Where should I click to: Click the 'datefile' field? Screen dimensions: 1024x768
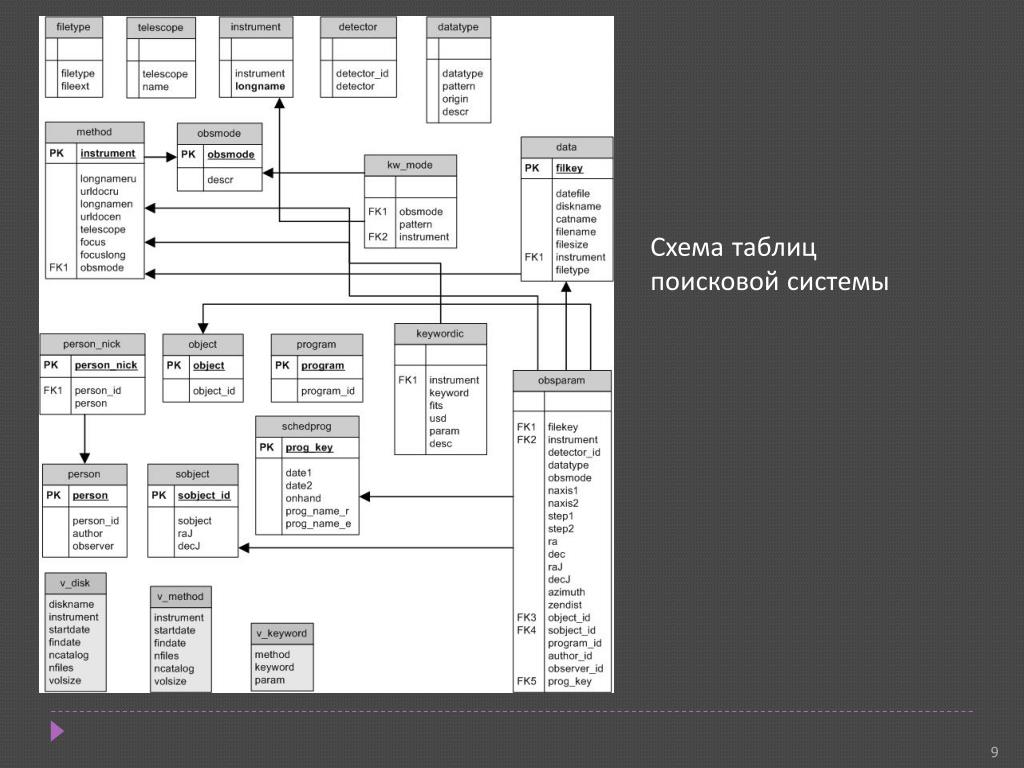573,194
